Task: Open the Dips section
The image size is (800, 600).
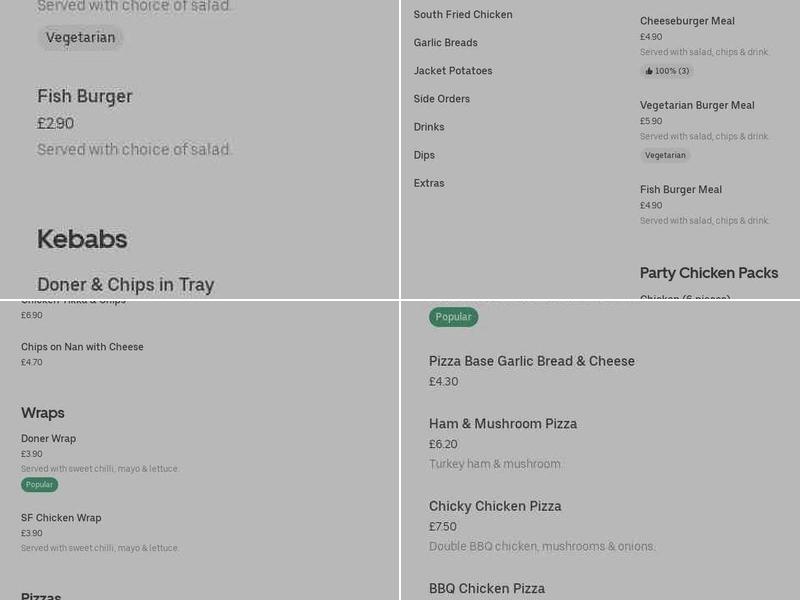Action: click(423, 155)
